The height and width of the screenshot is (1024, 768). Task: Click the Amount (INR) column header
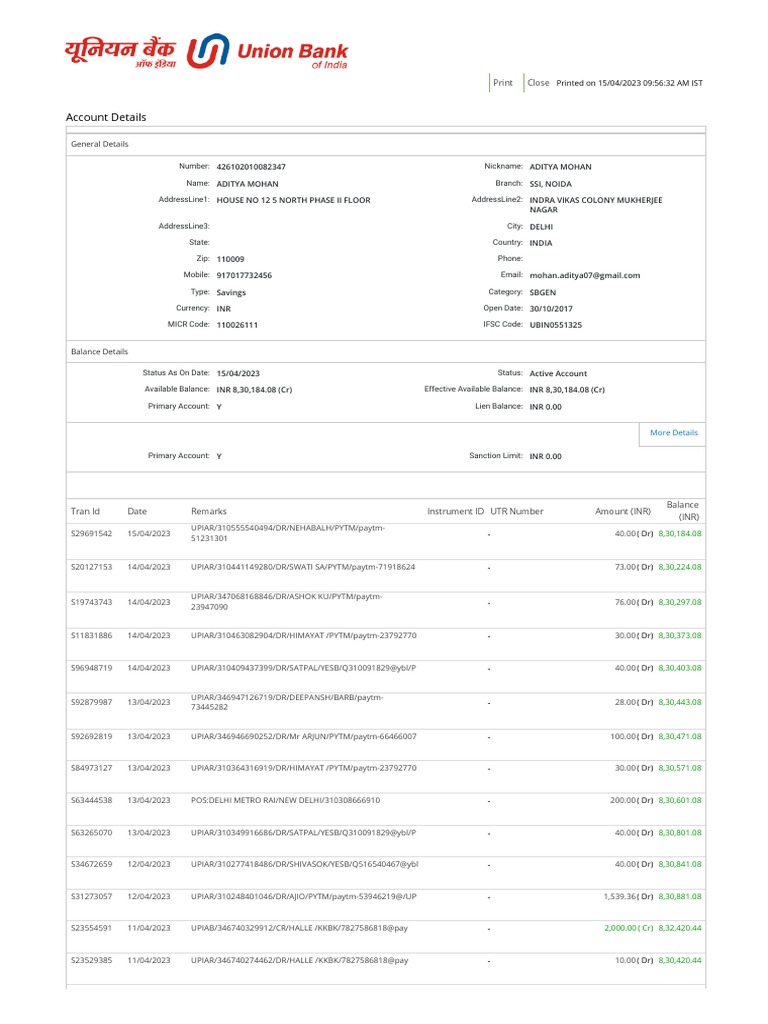(x=622, y=511)
